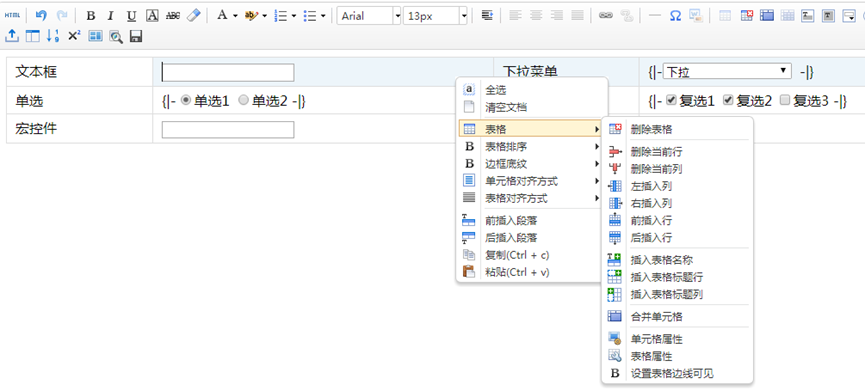The image size is (865, 391).
Task: Click 左插入列 in the submenu
Action: (x=677, y=186)
